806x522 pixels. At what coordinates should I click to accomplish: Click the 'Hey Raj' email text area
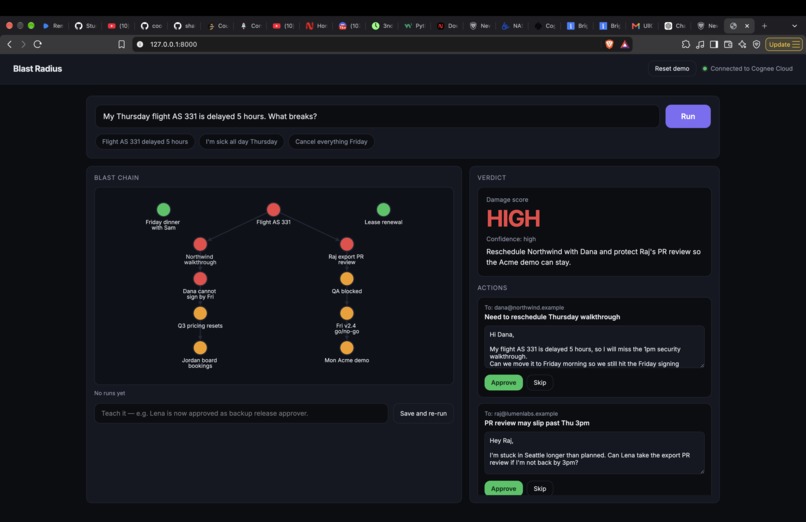(x=594, y=453)
